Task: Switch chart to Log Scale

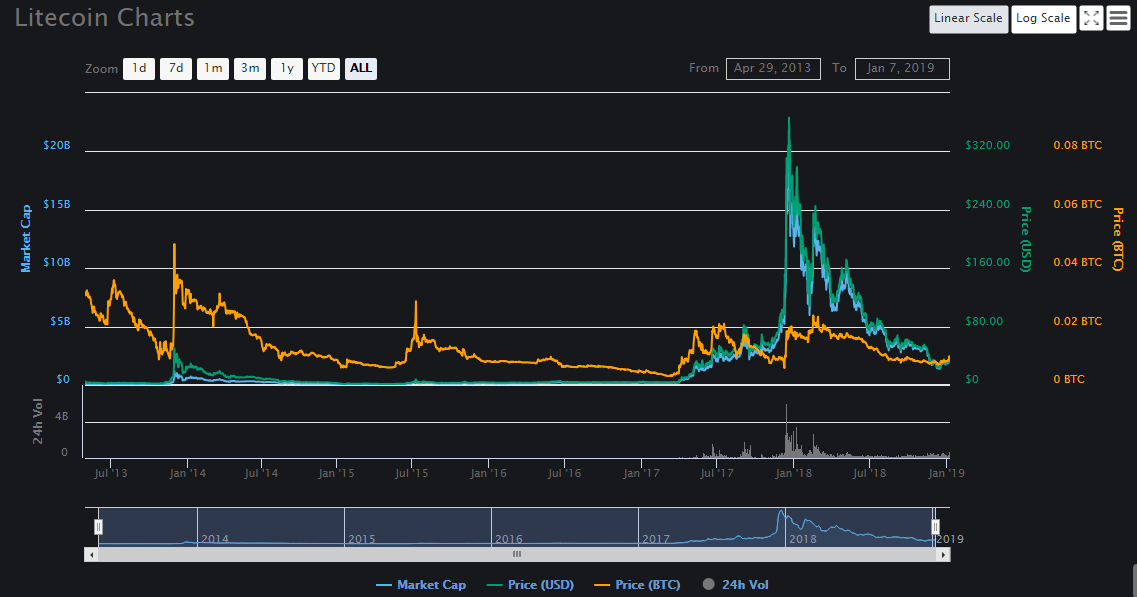Action: [x=1043, y=19]
